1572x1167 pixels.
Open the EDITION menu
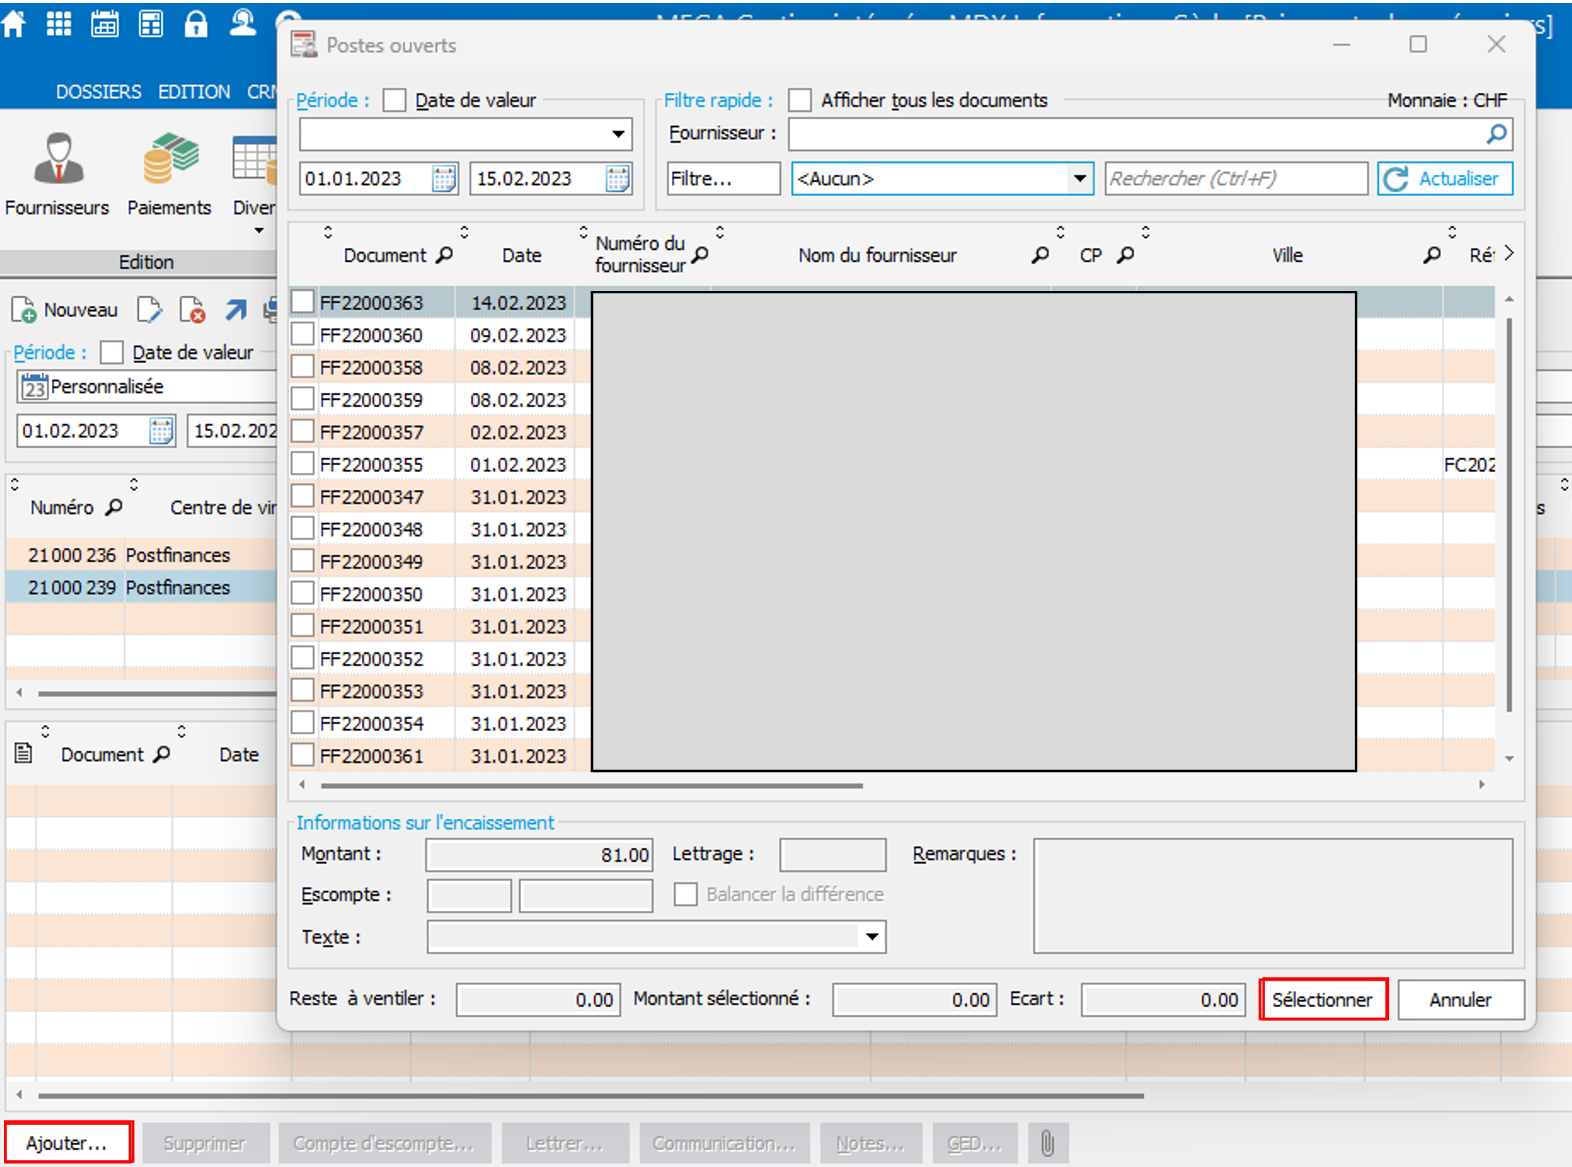(194, 91)
